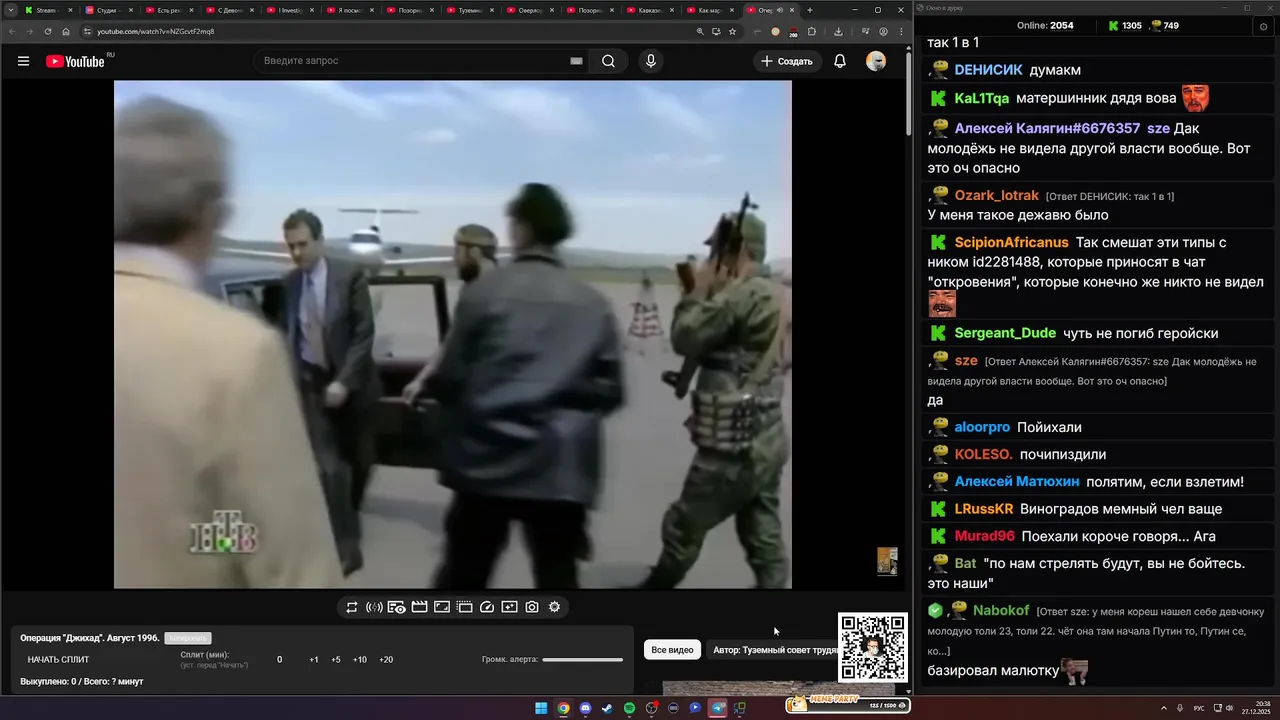Open the on-screen keyboard icon in search box
The width and height of the screenshot is (1280, 720).
(576, 61)
